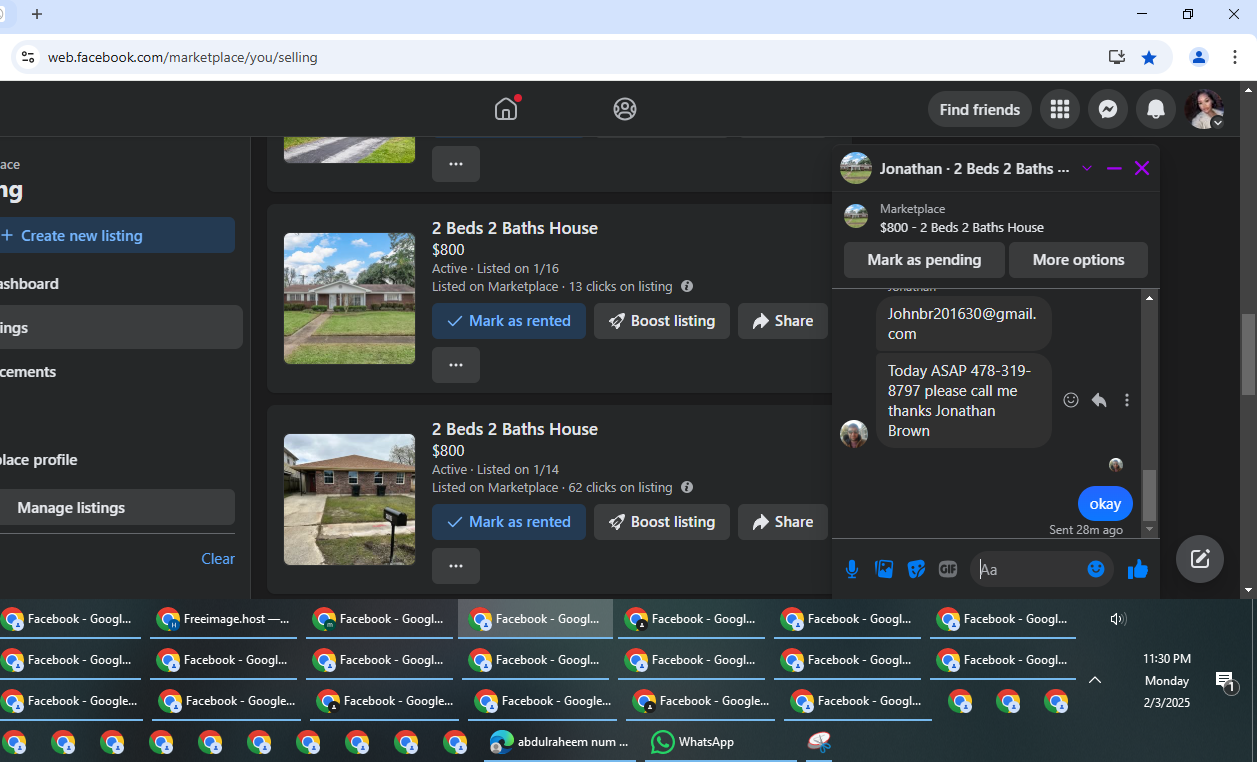Open Facebook Home icon in top bar
This screenshot has height=762, width=1257.
point(506,109)
